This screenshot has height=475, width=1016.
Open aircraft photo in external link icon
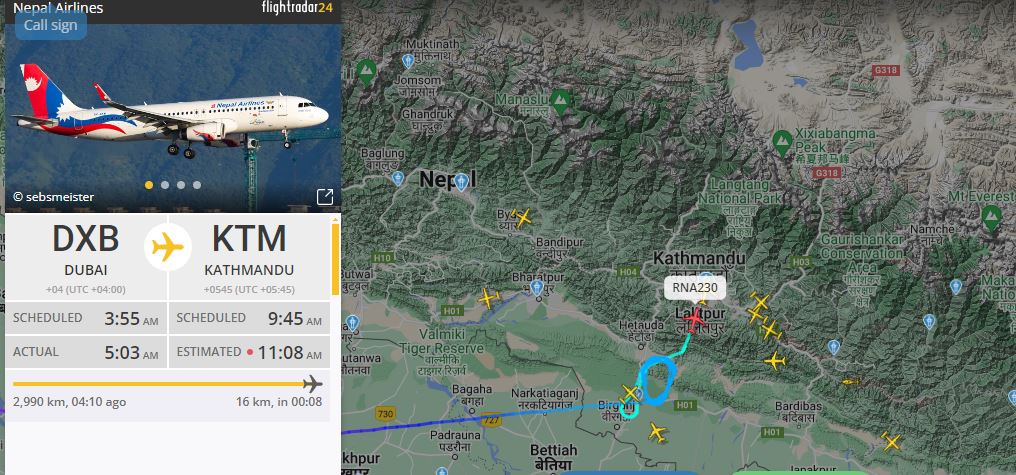click(x=325, y=197)
